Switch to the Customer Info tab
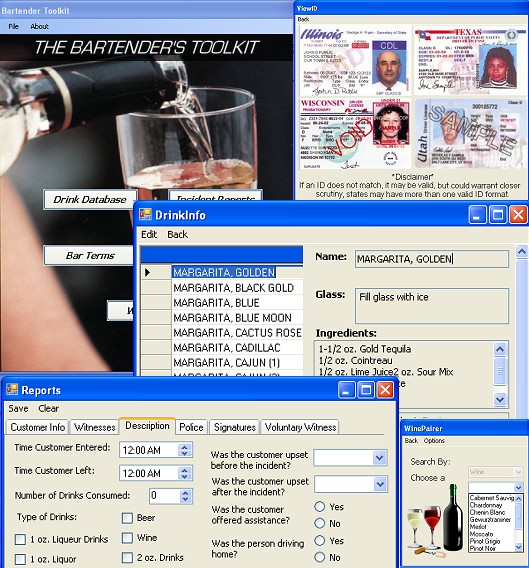Screen dimensions: 529x568 [x=38, y=427]
